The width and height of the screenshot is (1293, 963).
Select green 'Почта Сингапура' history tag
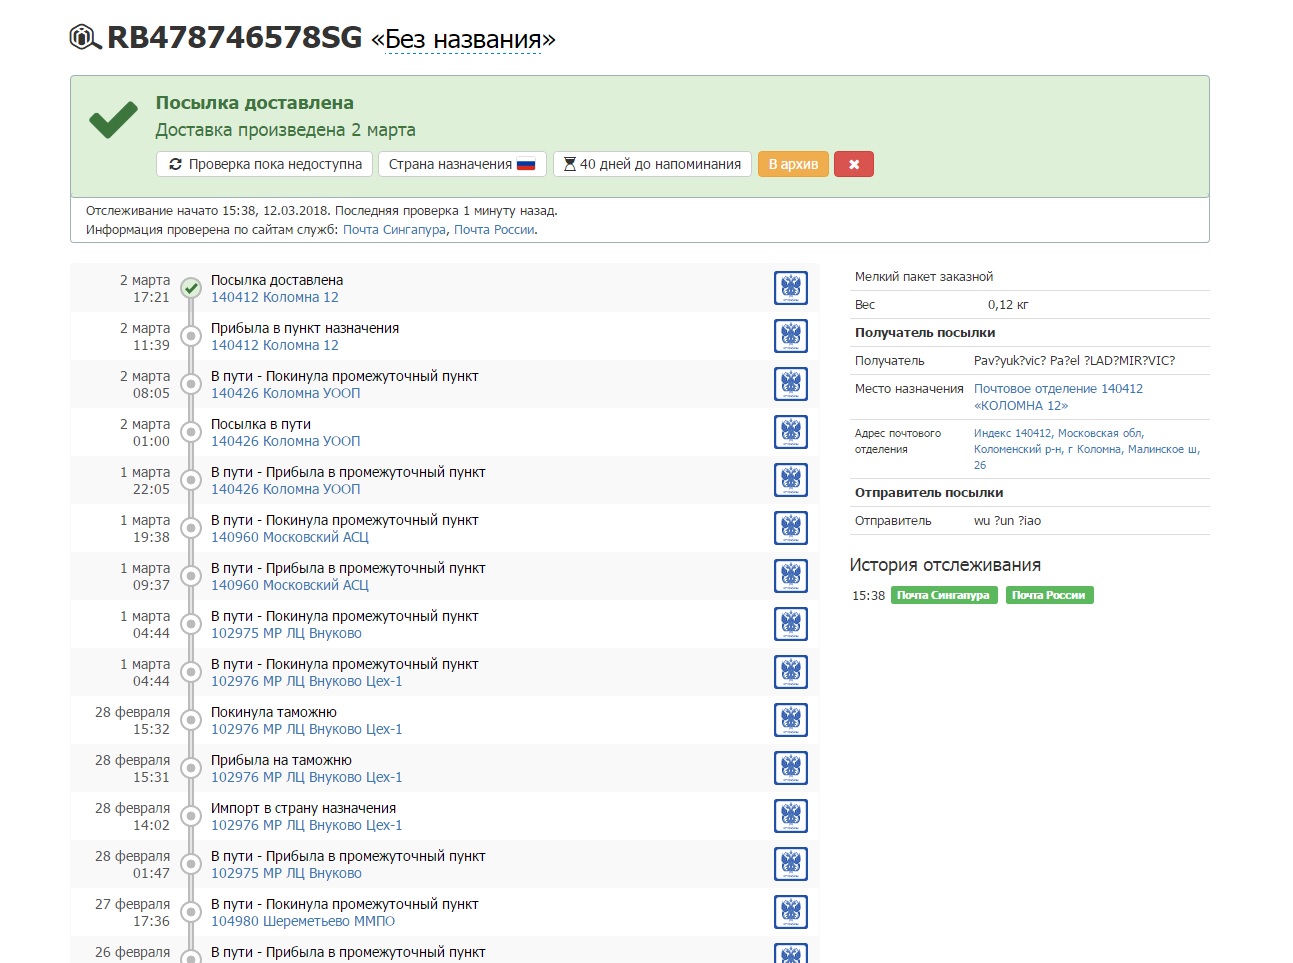pyautogui.click(x=943, y=595)
